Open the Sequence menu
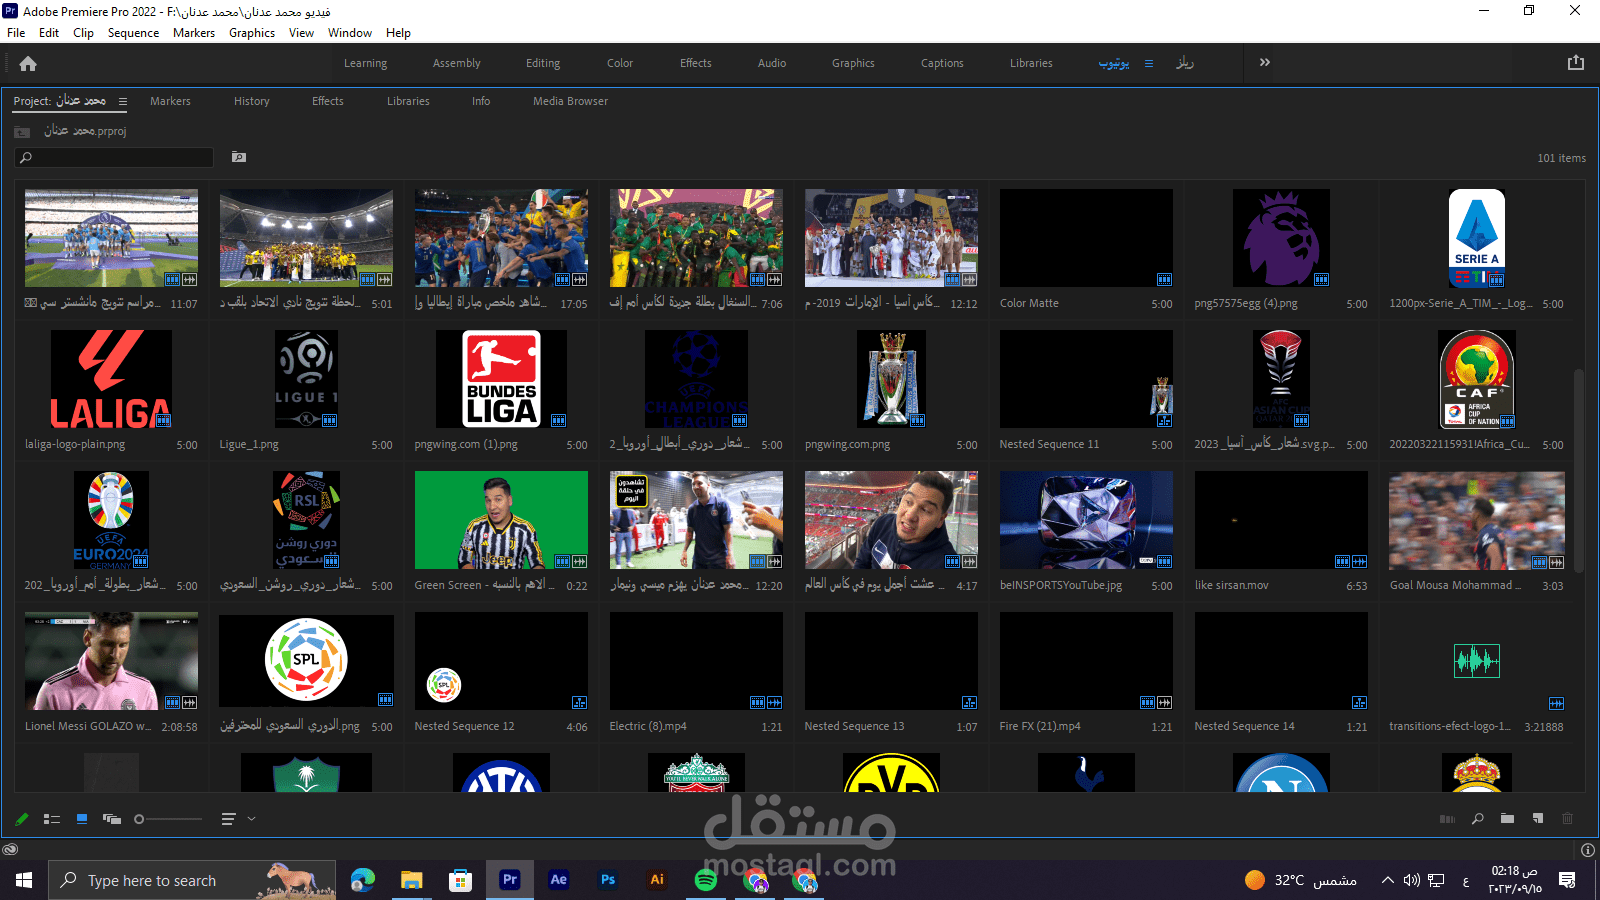The image size is (1600, 900). point(133,33)
